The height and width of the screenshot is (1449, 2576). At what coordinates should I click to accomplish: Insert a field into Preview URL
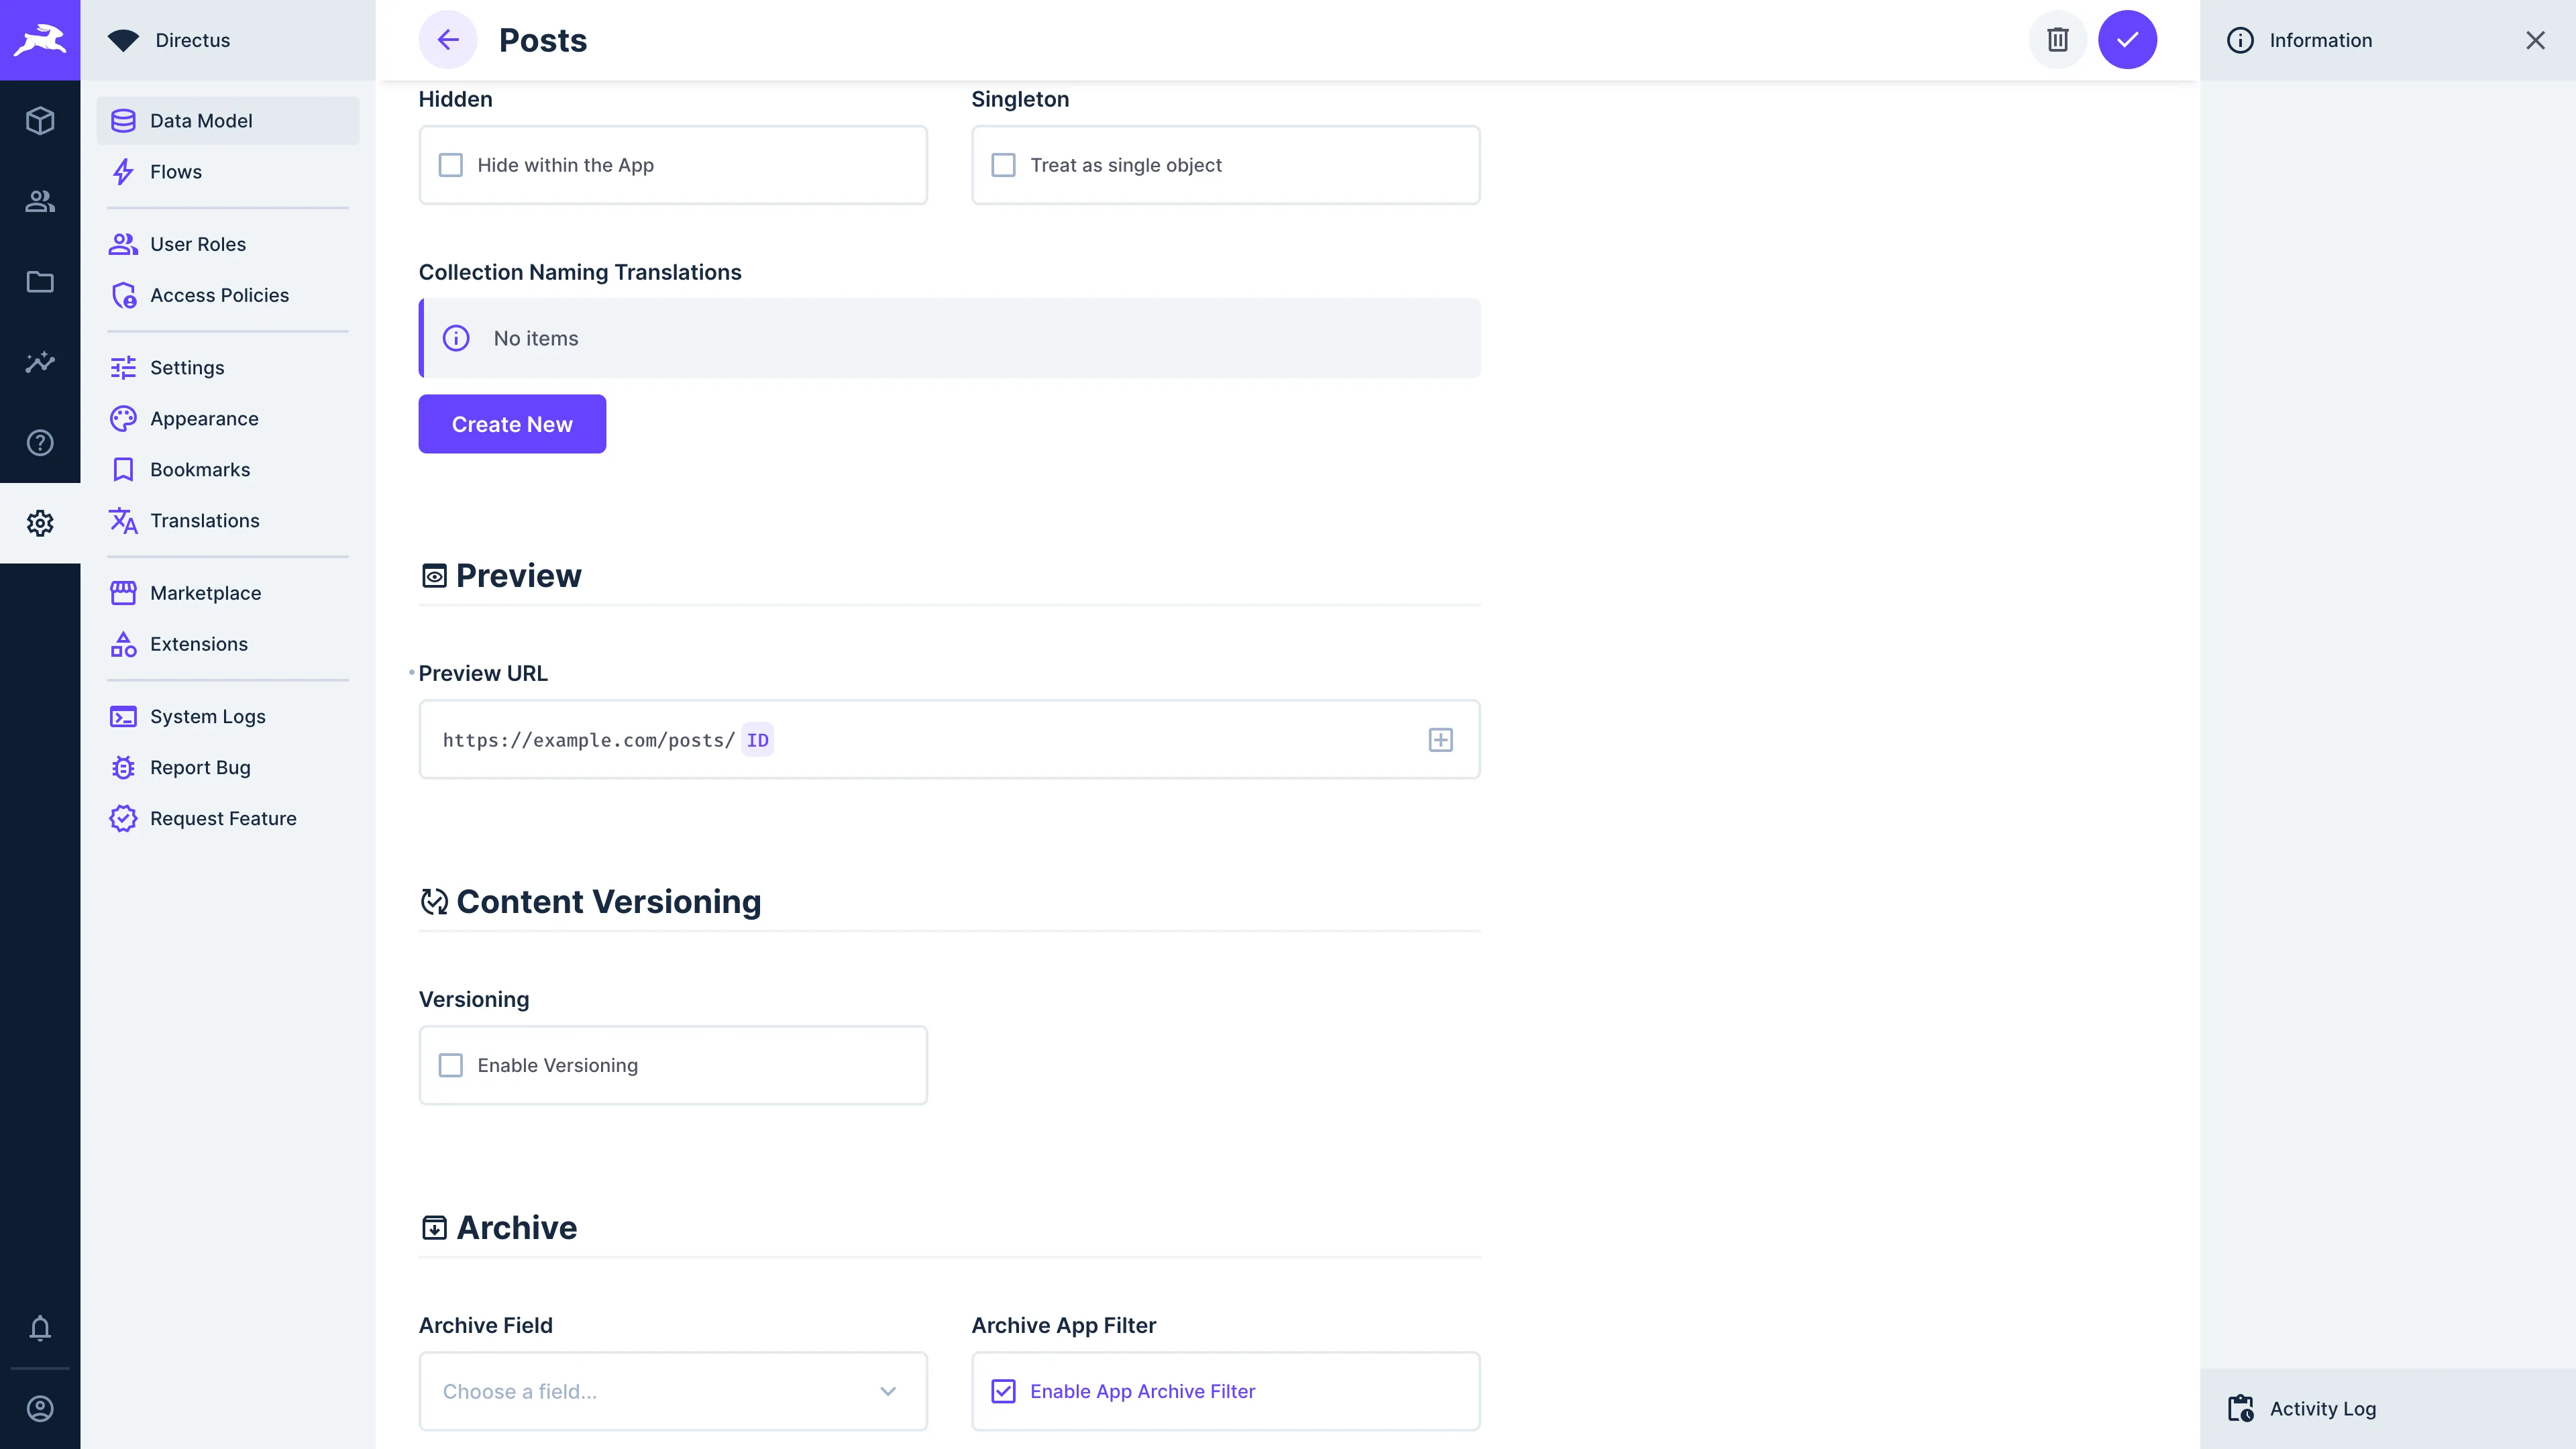1440,740
